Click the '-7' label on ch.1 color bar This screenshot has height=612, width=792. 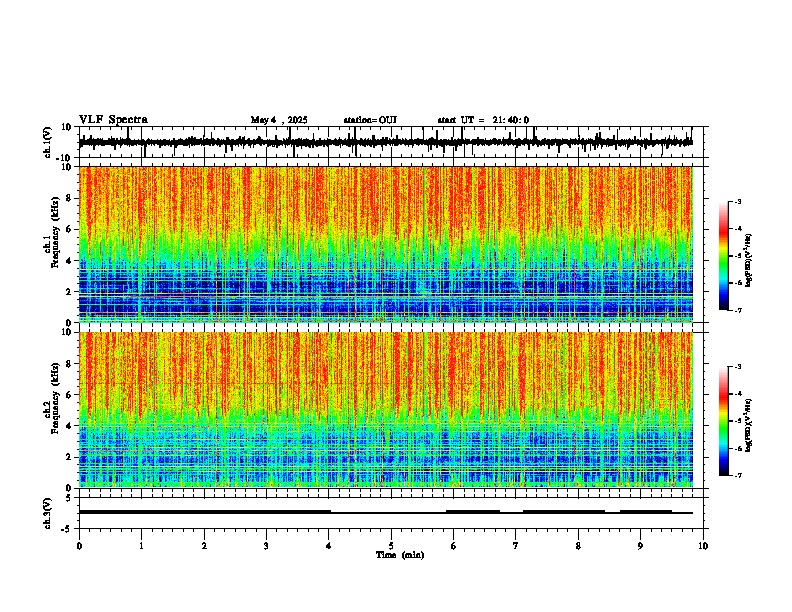pyautogui.click(x=738, y=310)
